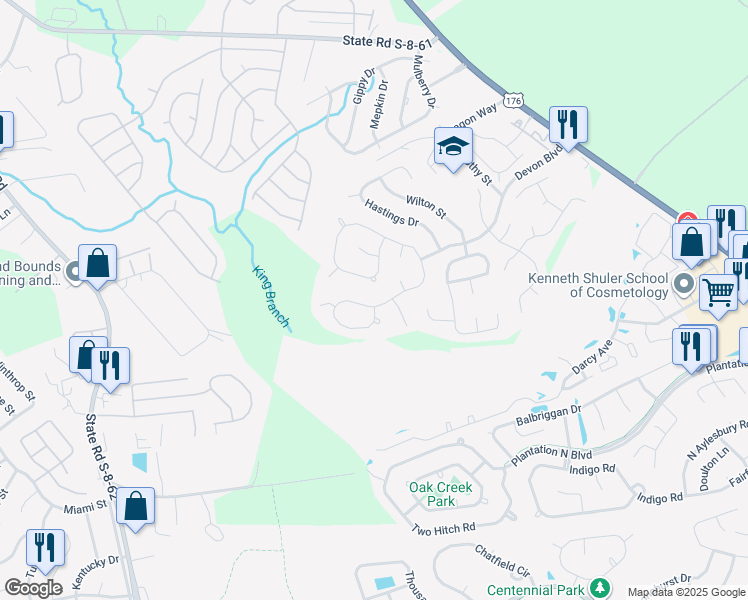The width and height of the screenshot is (748, 600).
Task: Open the Kenneth Shuler School location pin
Action: click(x=684, y=284)
